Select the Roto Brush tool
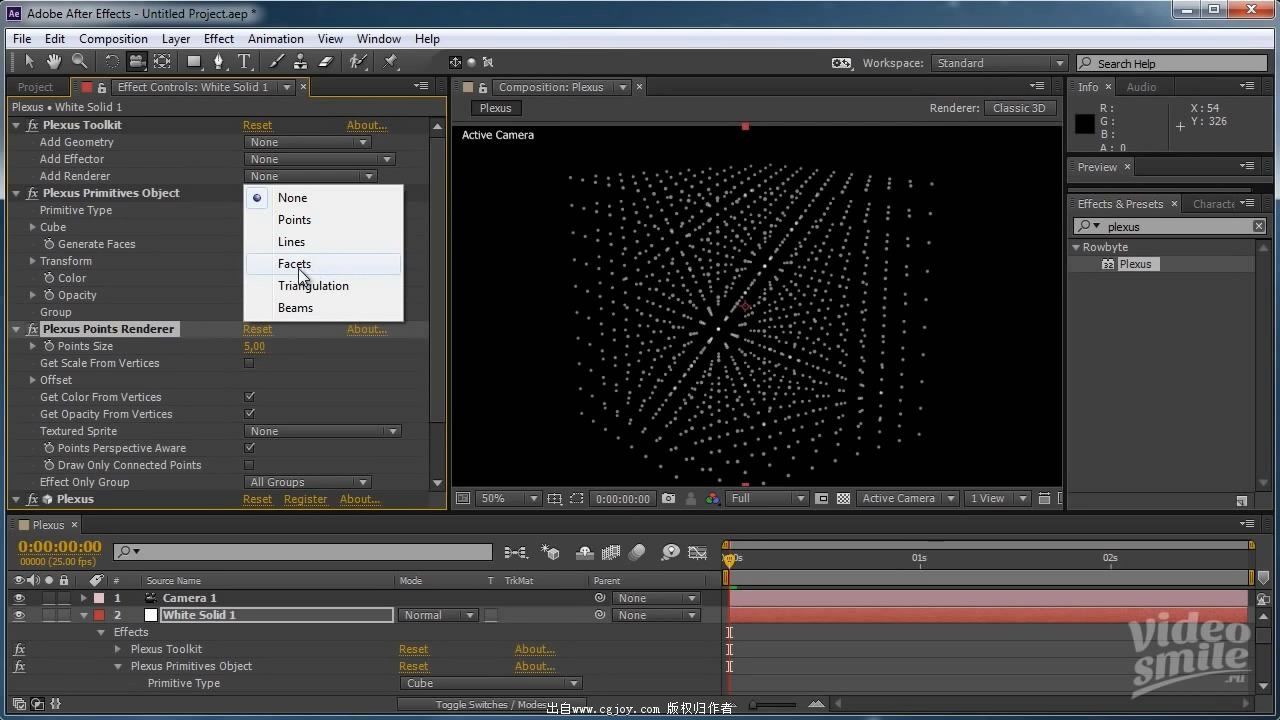This screenshot has width=1280, height=720. coord(358,62)
